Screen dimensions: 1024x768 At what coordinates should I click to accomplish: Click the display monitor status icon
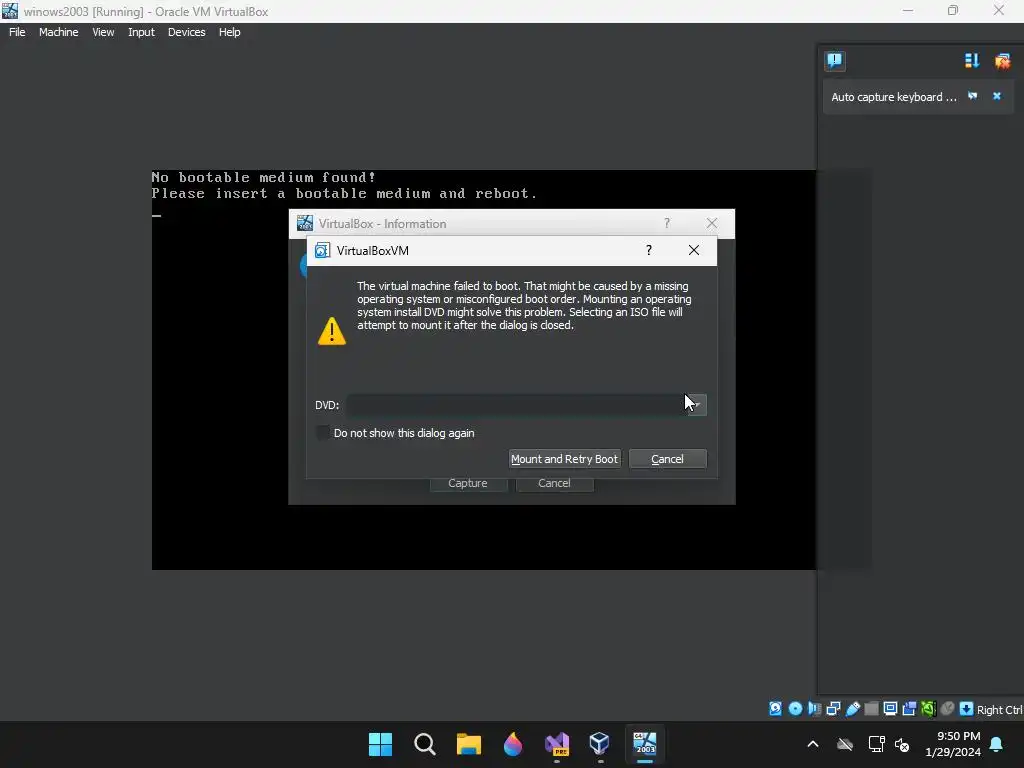pyautogui.click(x=890, y=709)
